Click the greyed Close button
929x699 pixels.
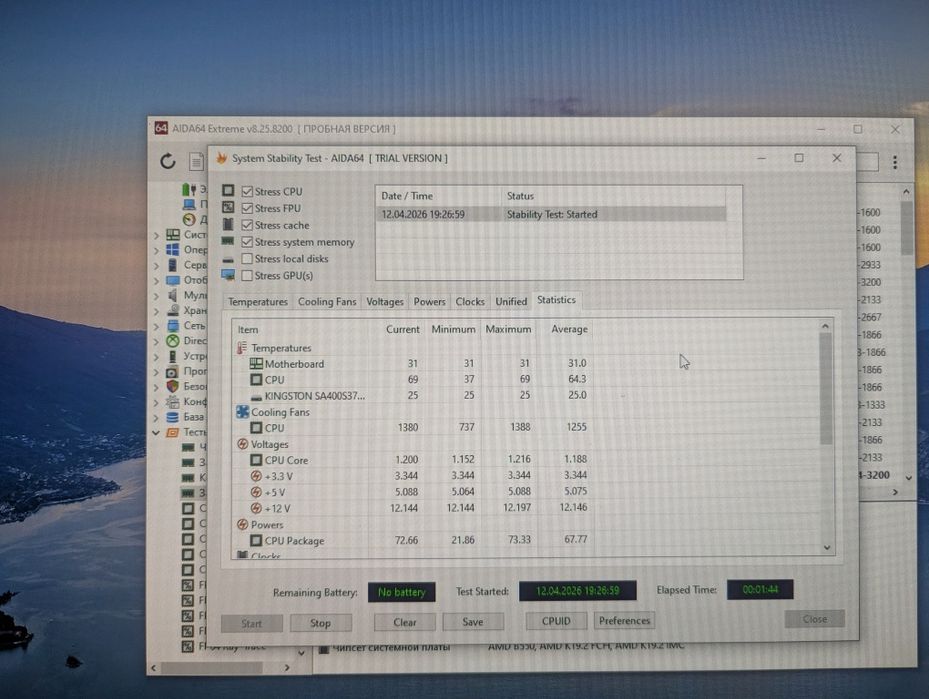(815, 619)
